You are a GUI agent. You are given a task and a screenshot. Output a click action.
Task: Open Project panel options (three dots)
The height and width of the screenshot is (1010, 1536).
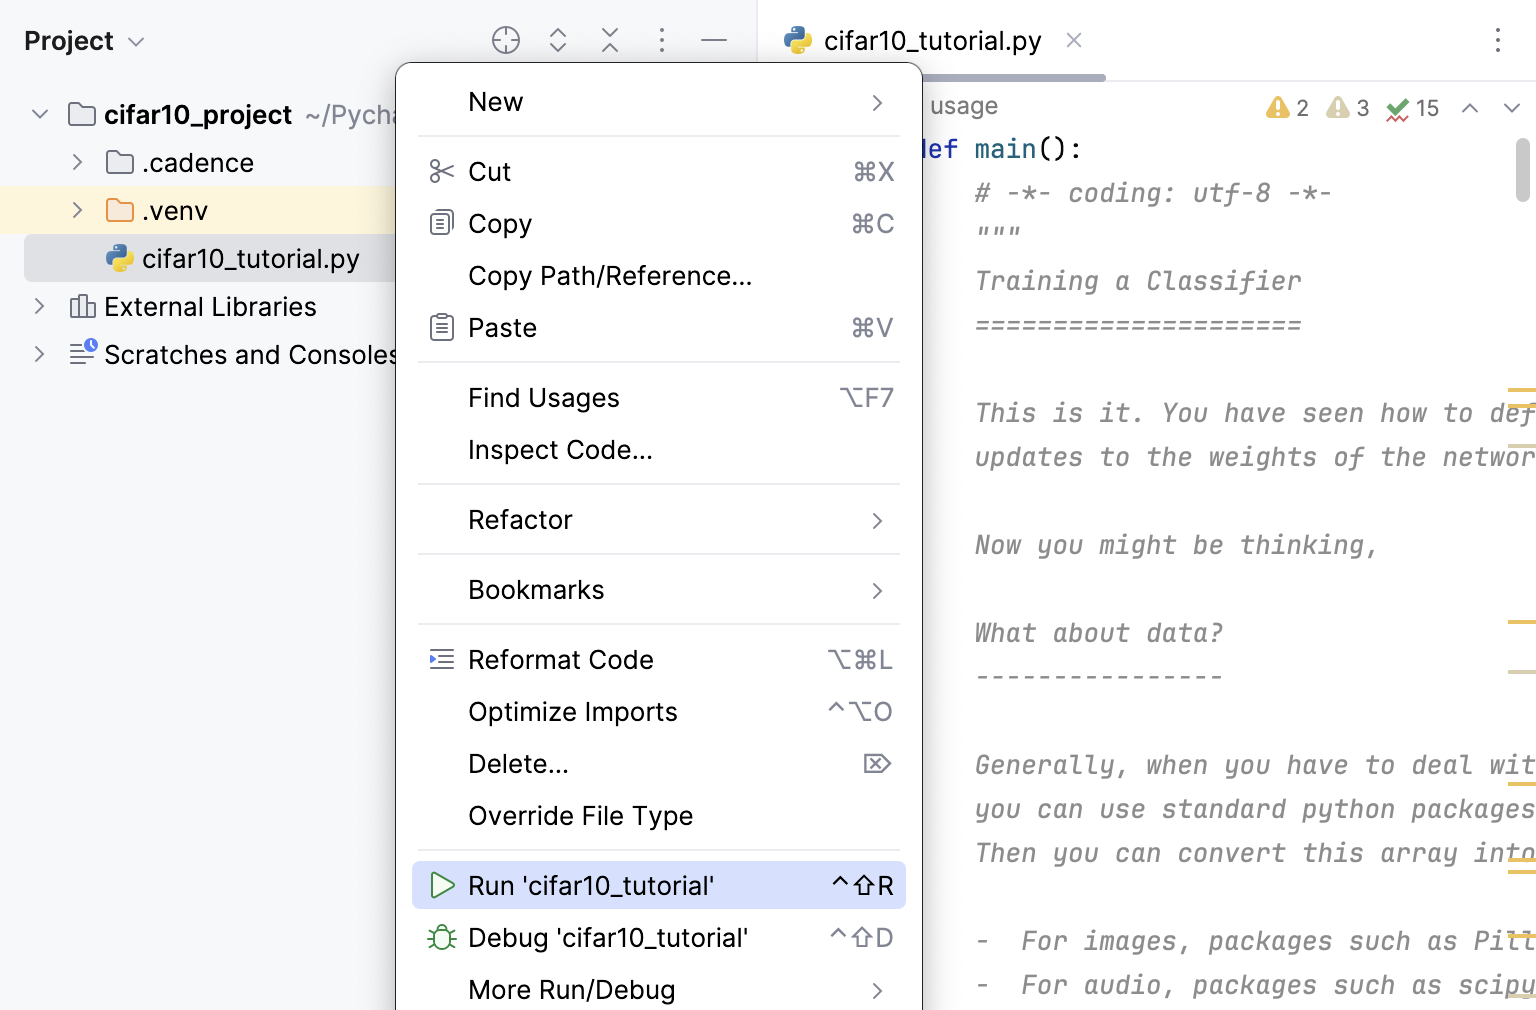(662, 40)
